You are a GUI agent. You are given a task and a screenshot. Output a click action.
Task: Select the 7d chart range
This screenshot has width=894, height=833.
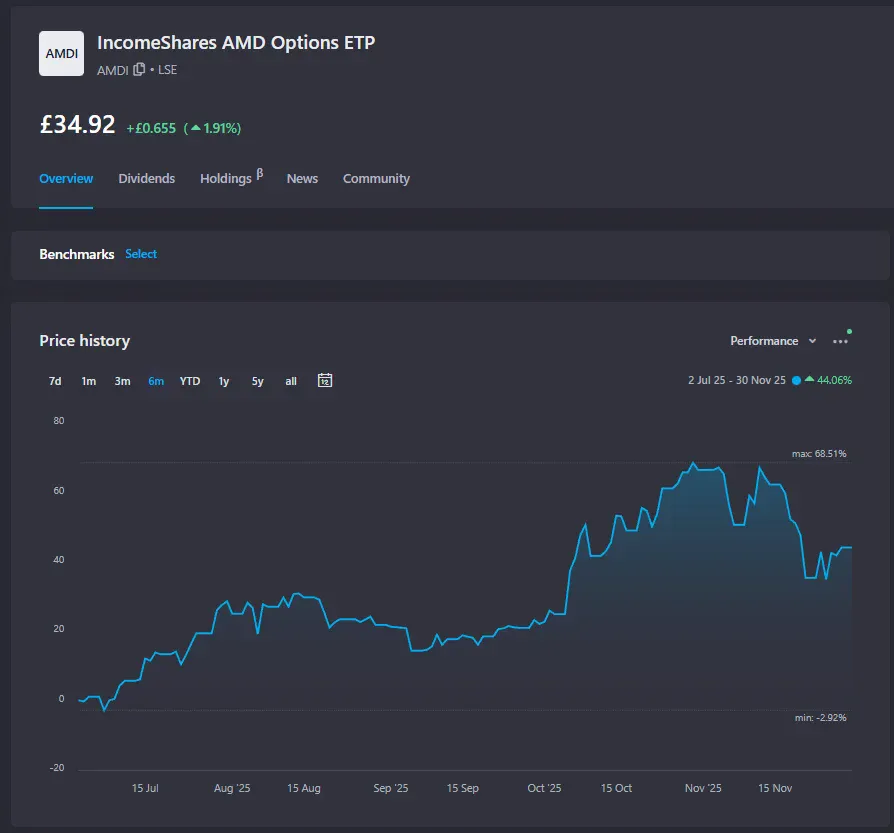(x=55, y=381)
